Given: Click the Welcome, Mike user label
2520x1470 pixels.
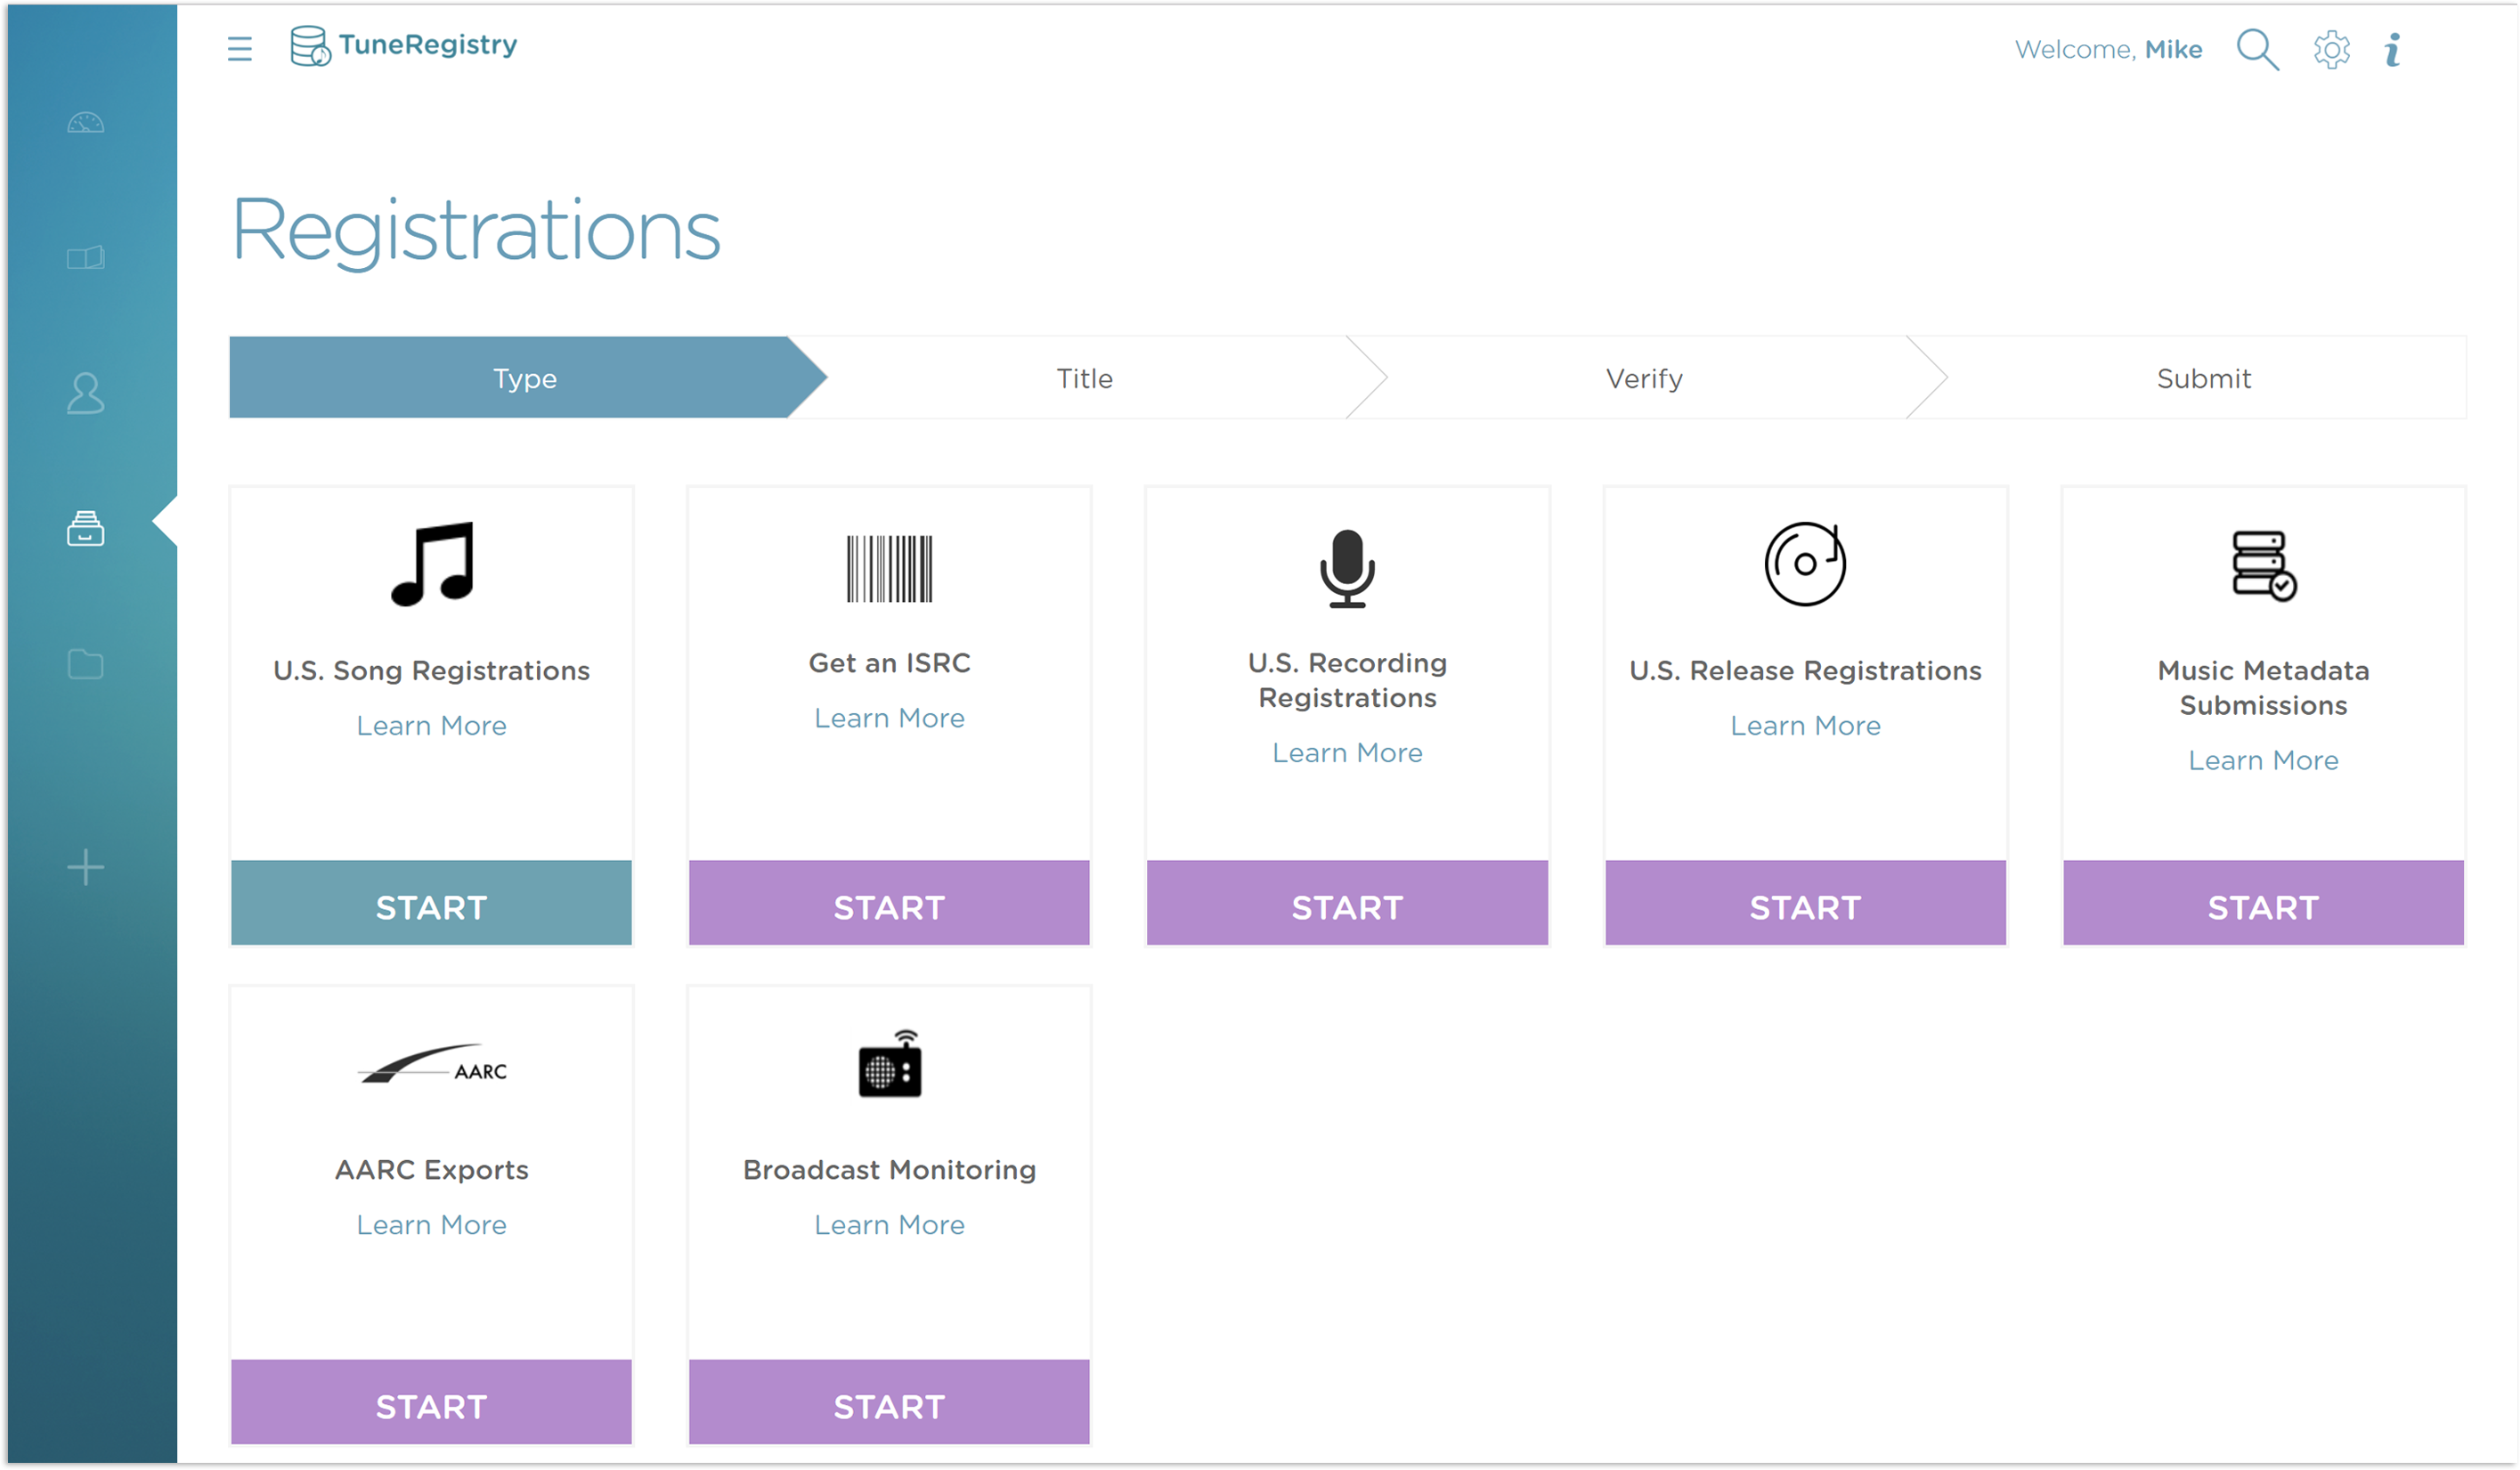Looking at the screenshot, I should click(x=2108, y=49).
